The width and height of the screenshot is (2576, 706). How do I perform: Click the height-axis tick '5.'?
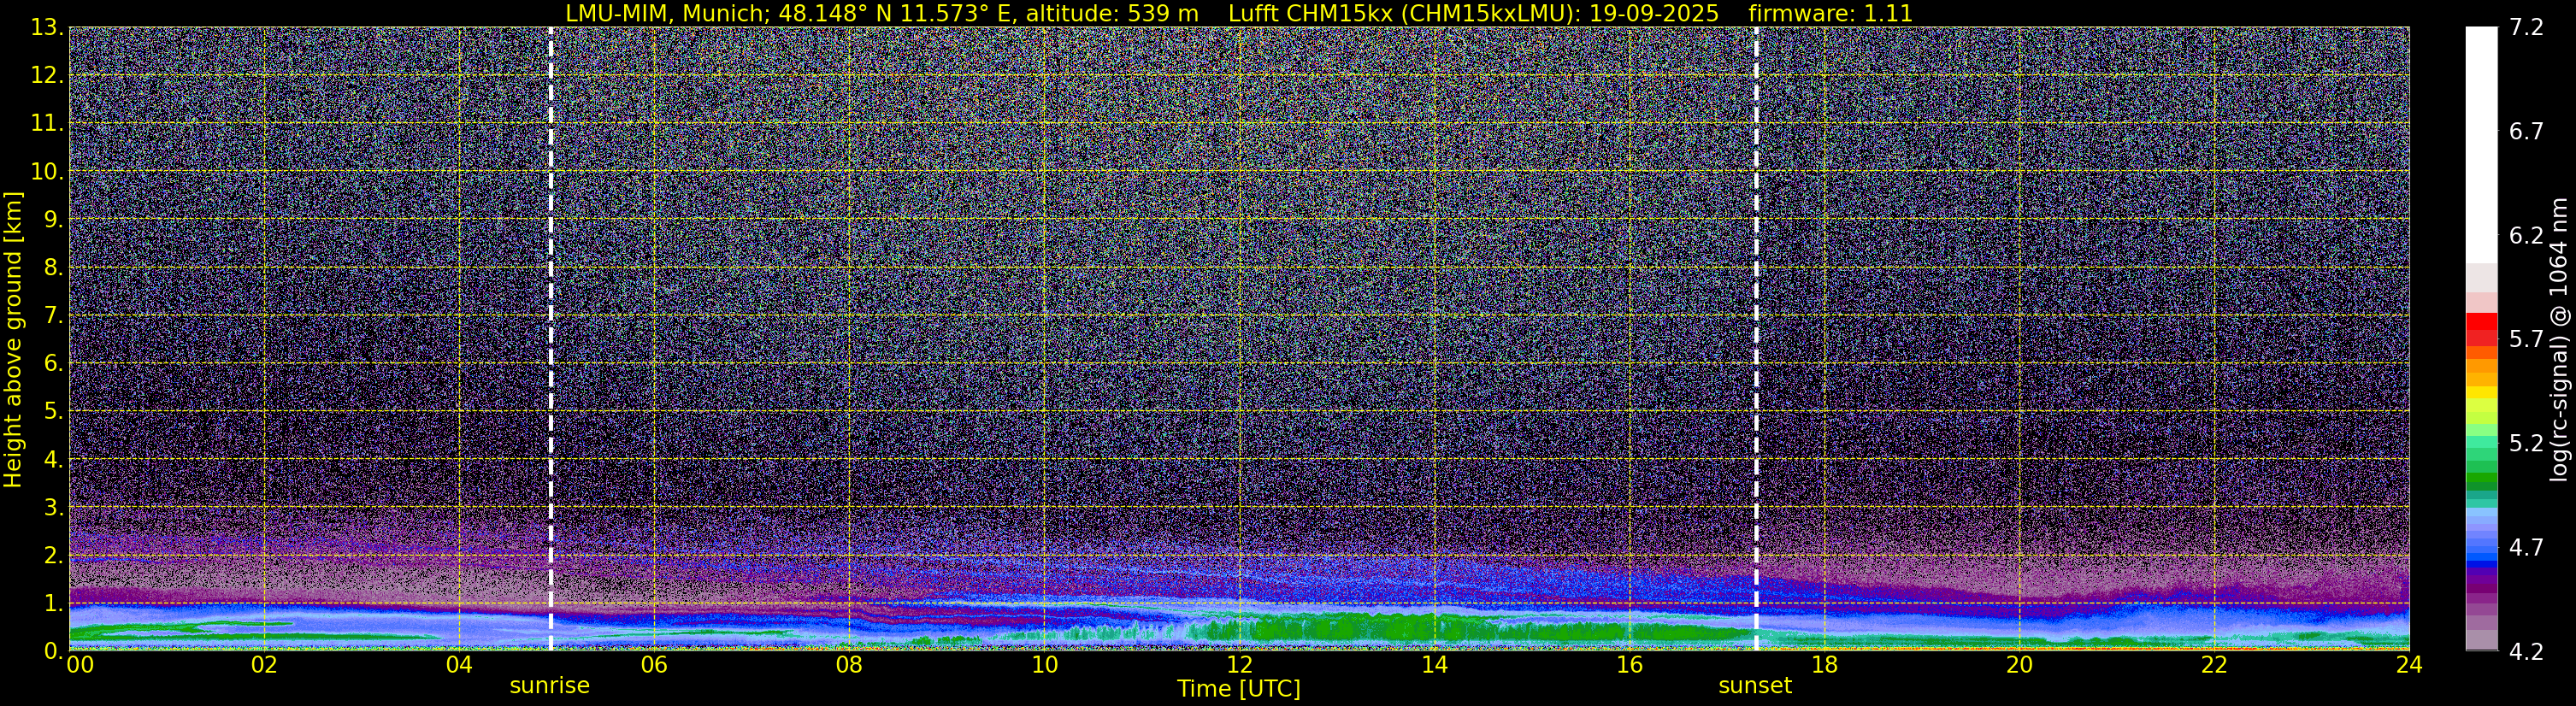pyautogui.click(x=55, y=411)
